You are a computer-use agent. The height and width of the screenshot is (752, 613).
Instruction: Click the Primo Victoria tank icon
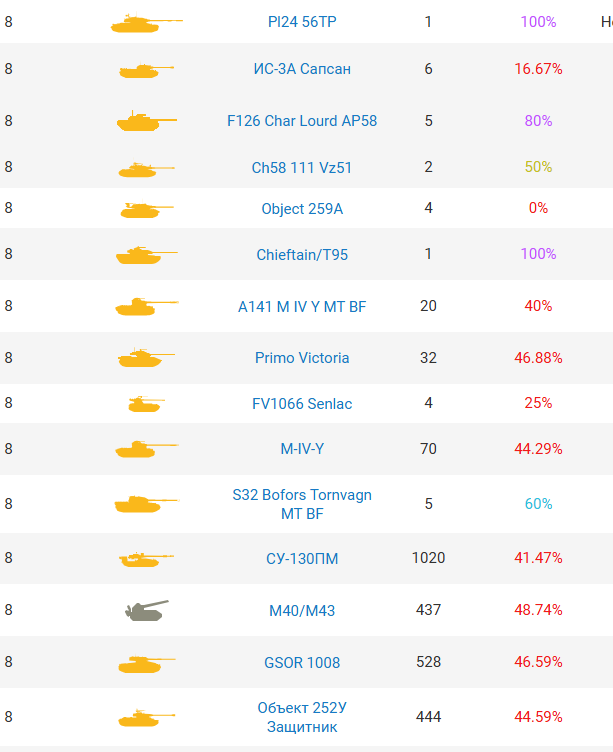pyautogui.click(x=146, y=358)
